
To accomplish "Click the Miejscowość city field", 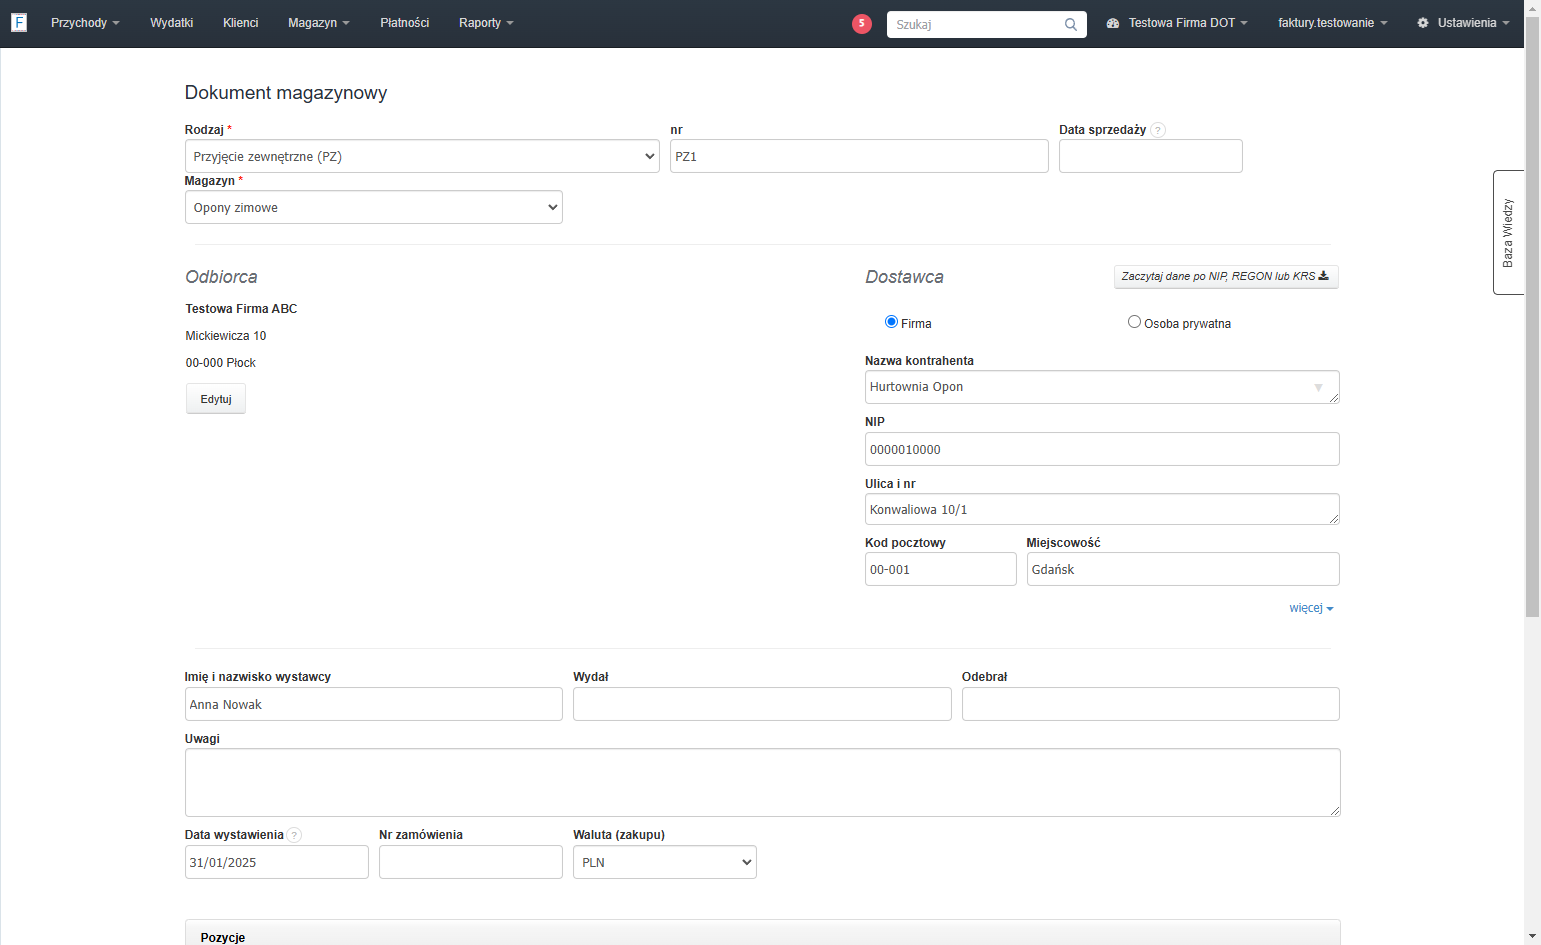I will [1183, 569].
